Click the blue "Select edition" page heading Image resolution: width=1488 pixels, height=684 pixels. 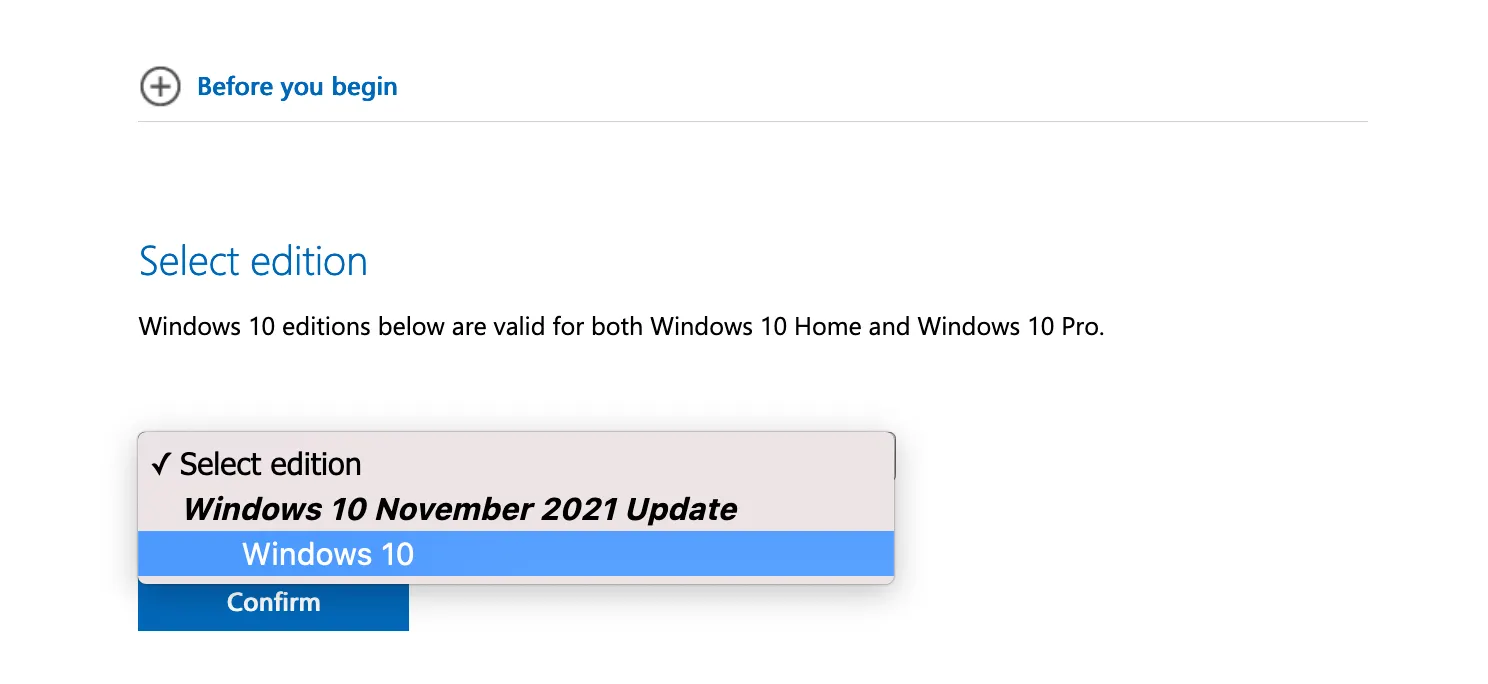(x=253, y=261)
